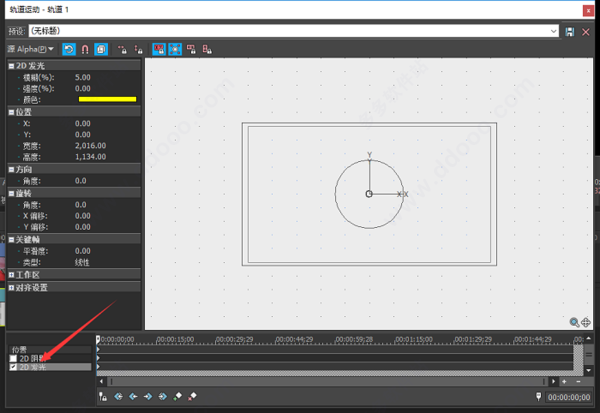Expand the 对齐设置 property group
This screenshot has width=600, height=413.
click(x=11, y=287)
